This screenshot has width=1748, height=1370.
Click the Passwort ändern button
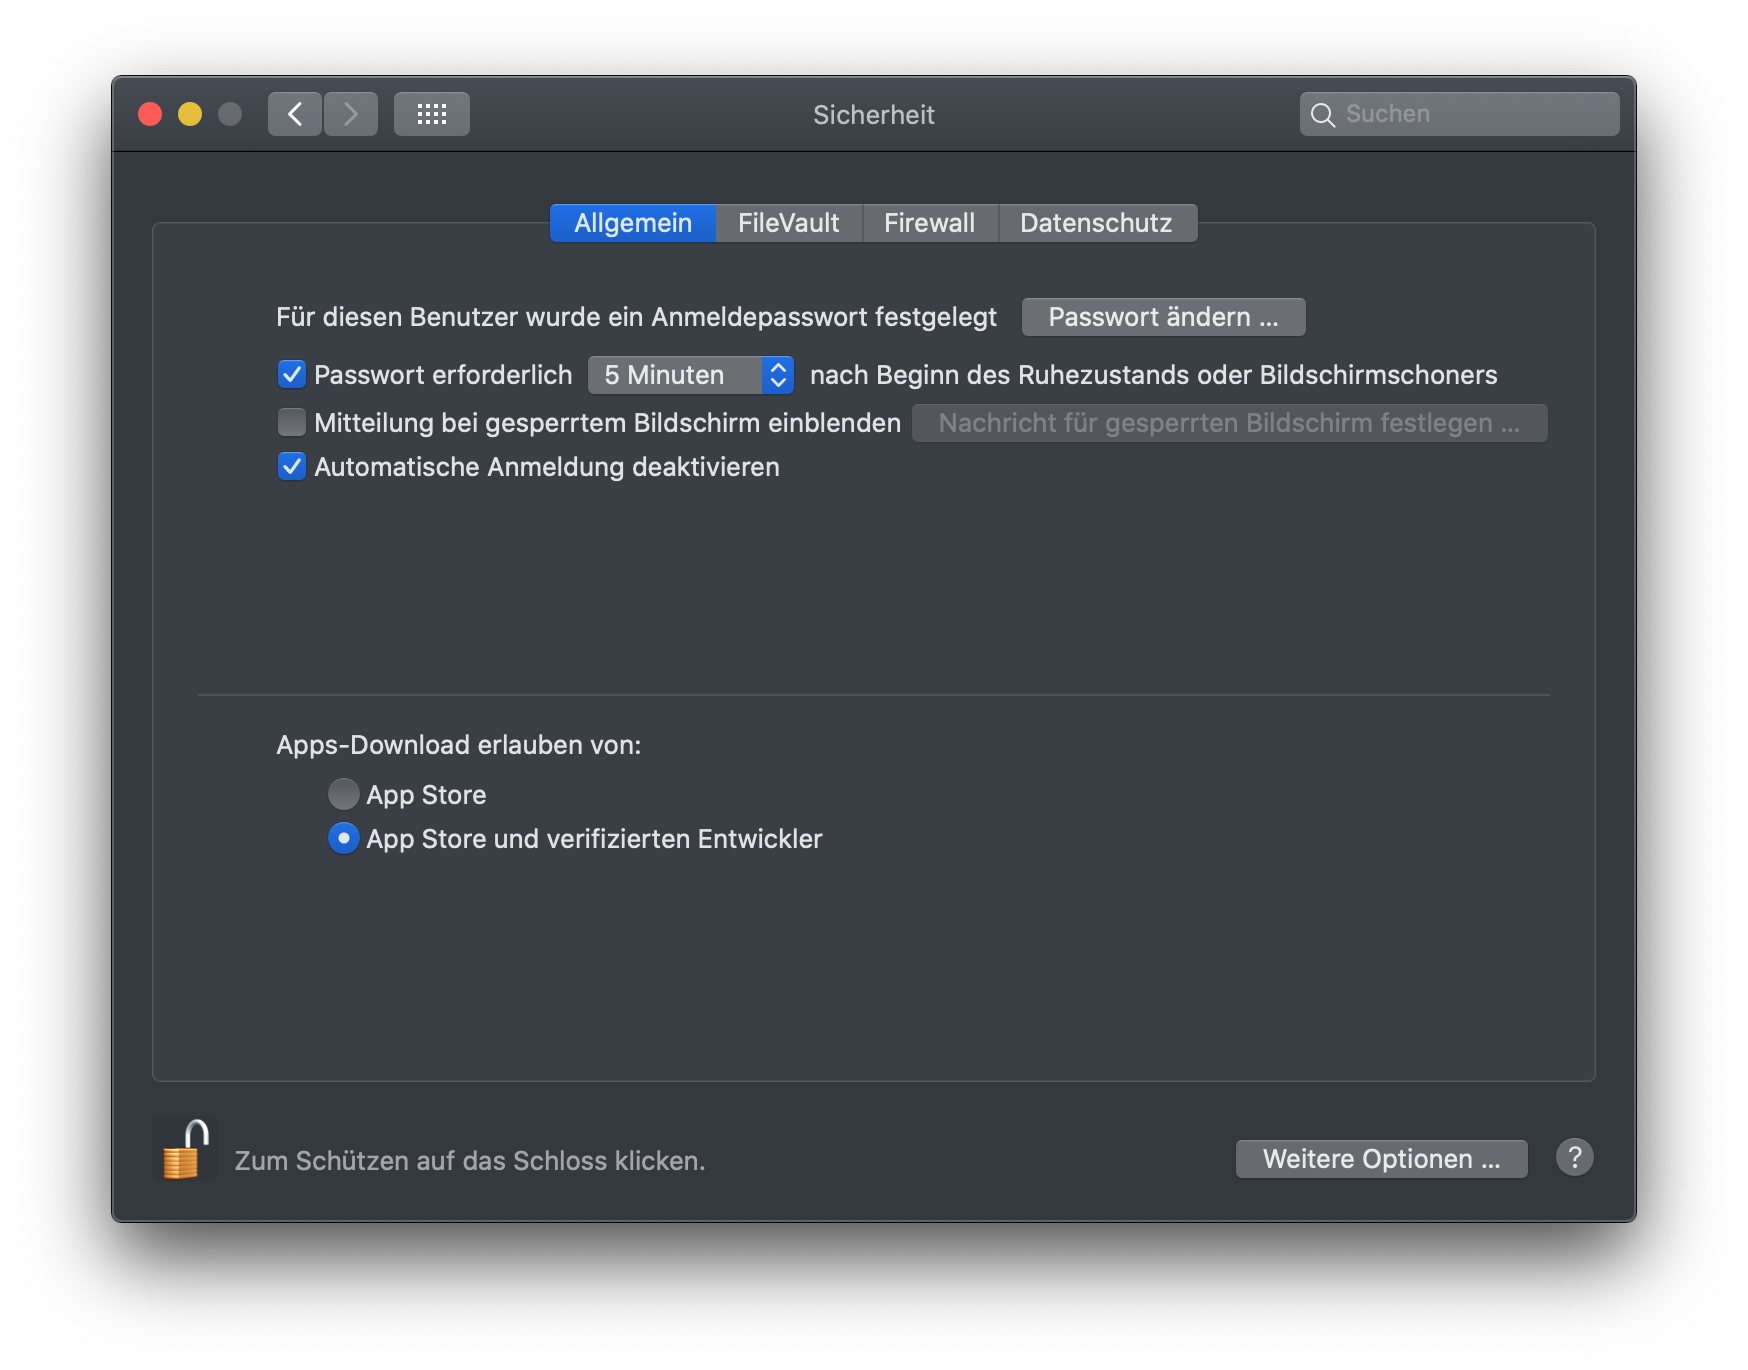1163,317
